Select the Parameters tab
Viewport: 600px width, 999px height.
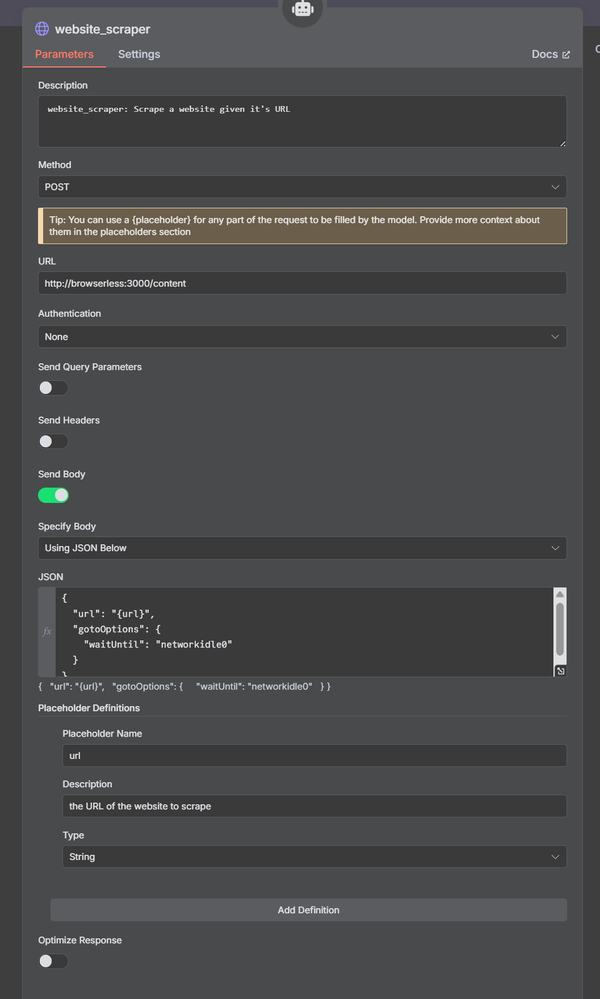(63, 55)
